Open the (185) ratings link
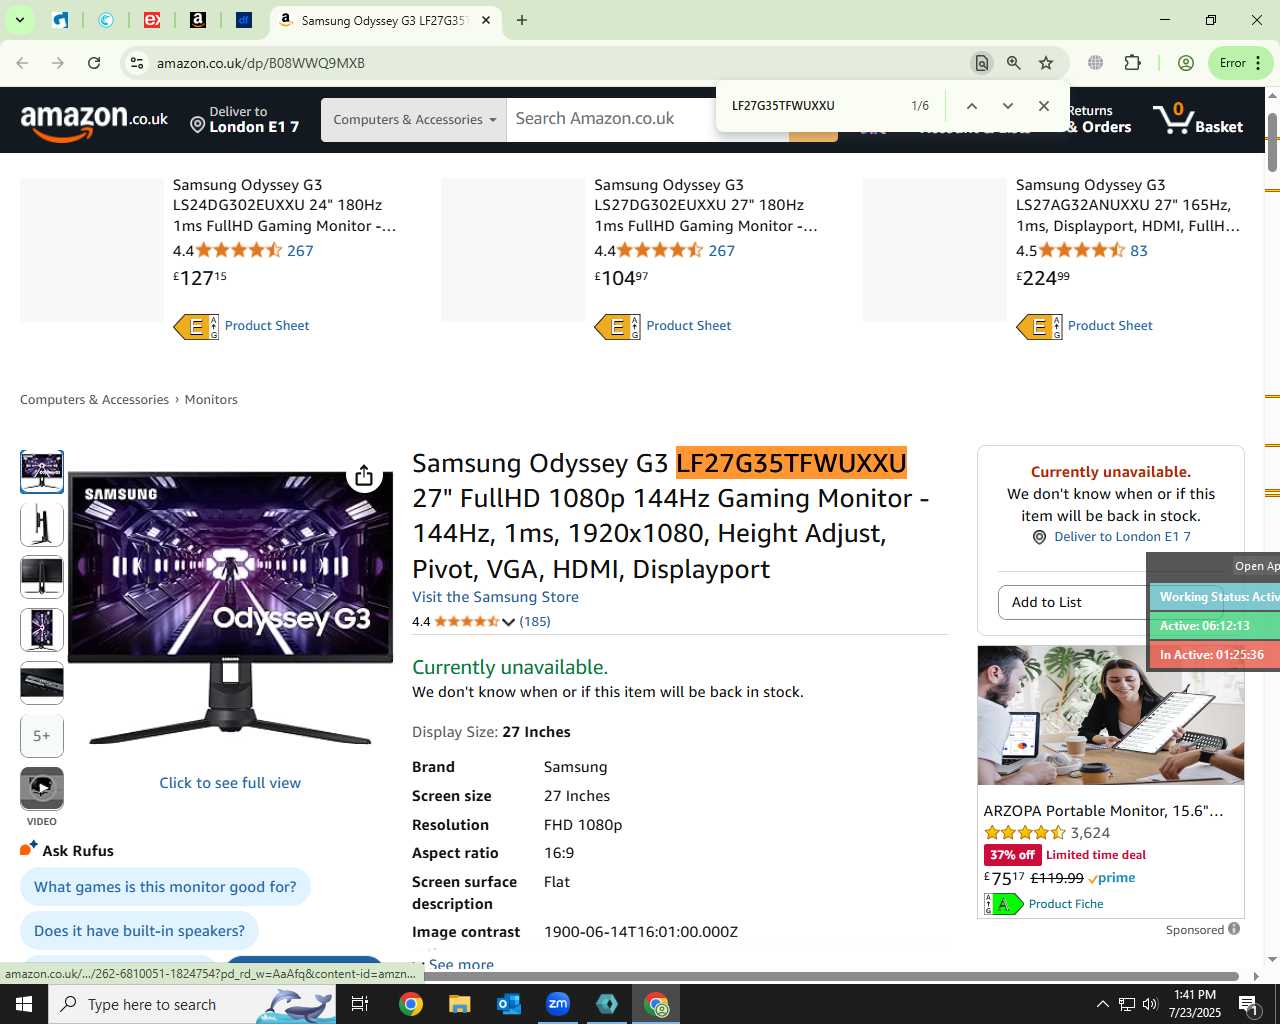 [x=535, y=622]
